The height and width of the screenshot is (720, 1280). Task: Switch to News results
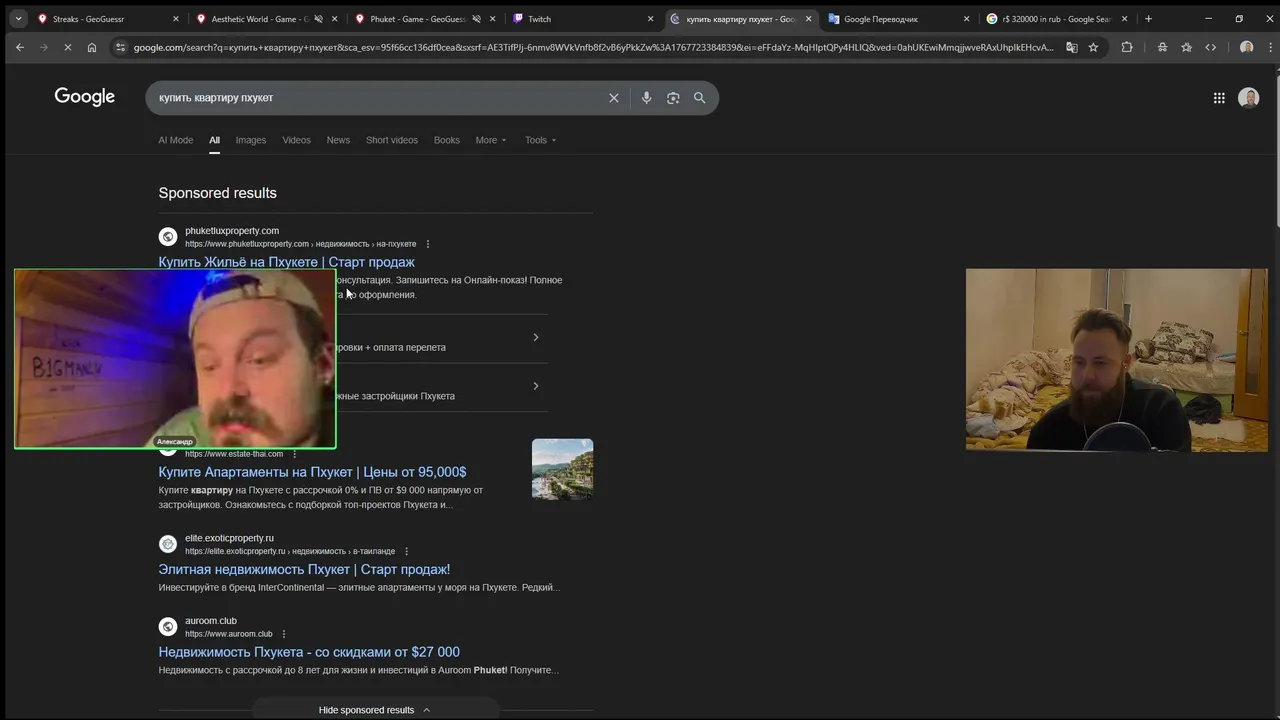338,140
